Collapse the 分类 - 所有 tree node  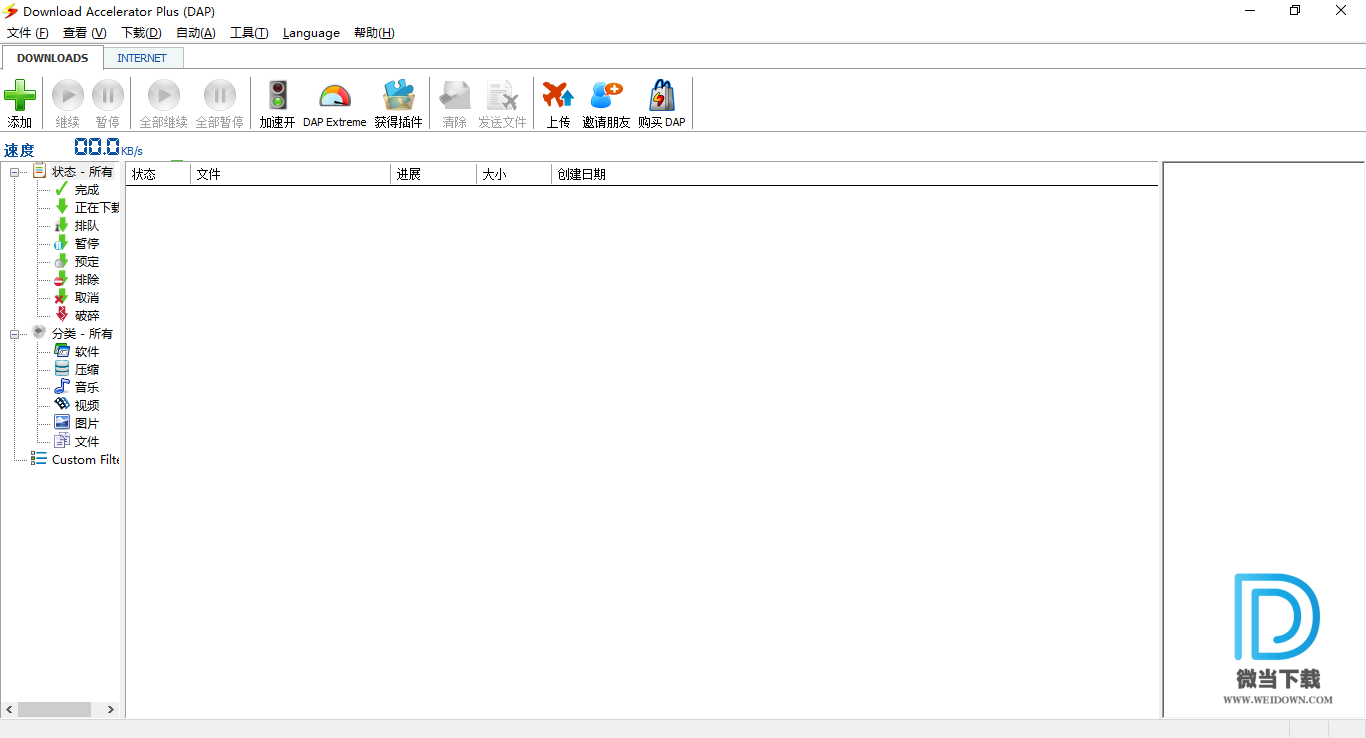coord(15,334)
